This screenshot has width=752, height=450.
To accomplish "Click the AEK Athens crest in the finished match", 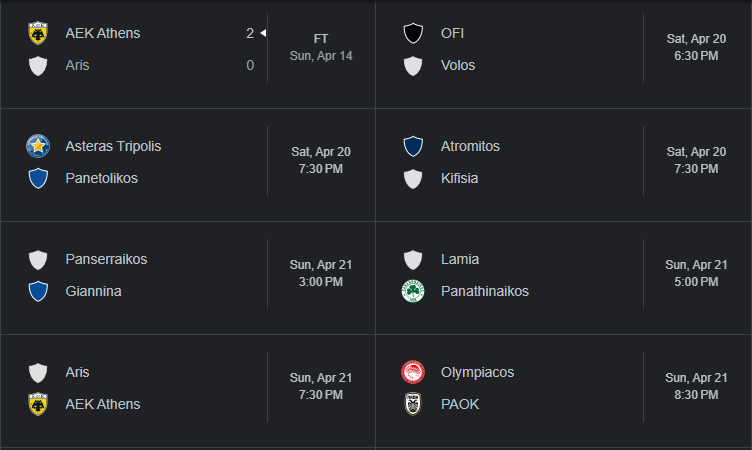I will point(38,33).
